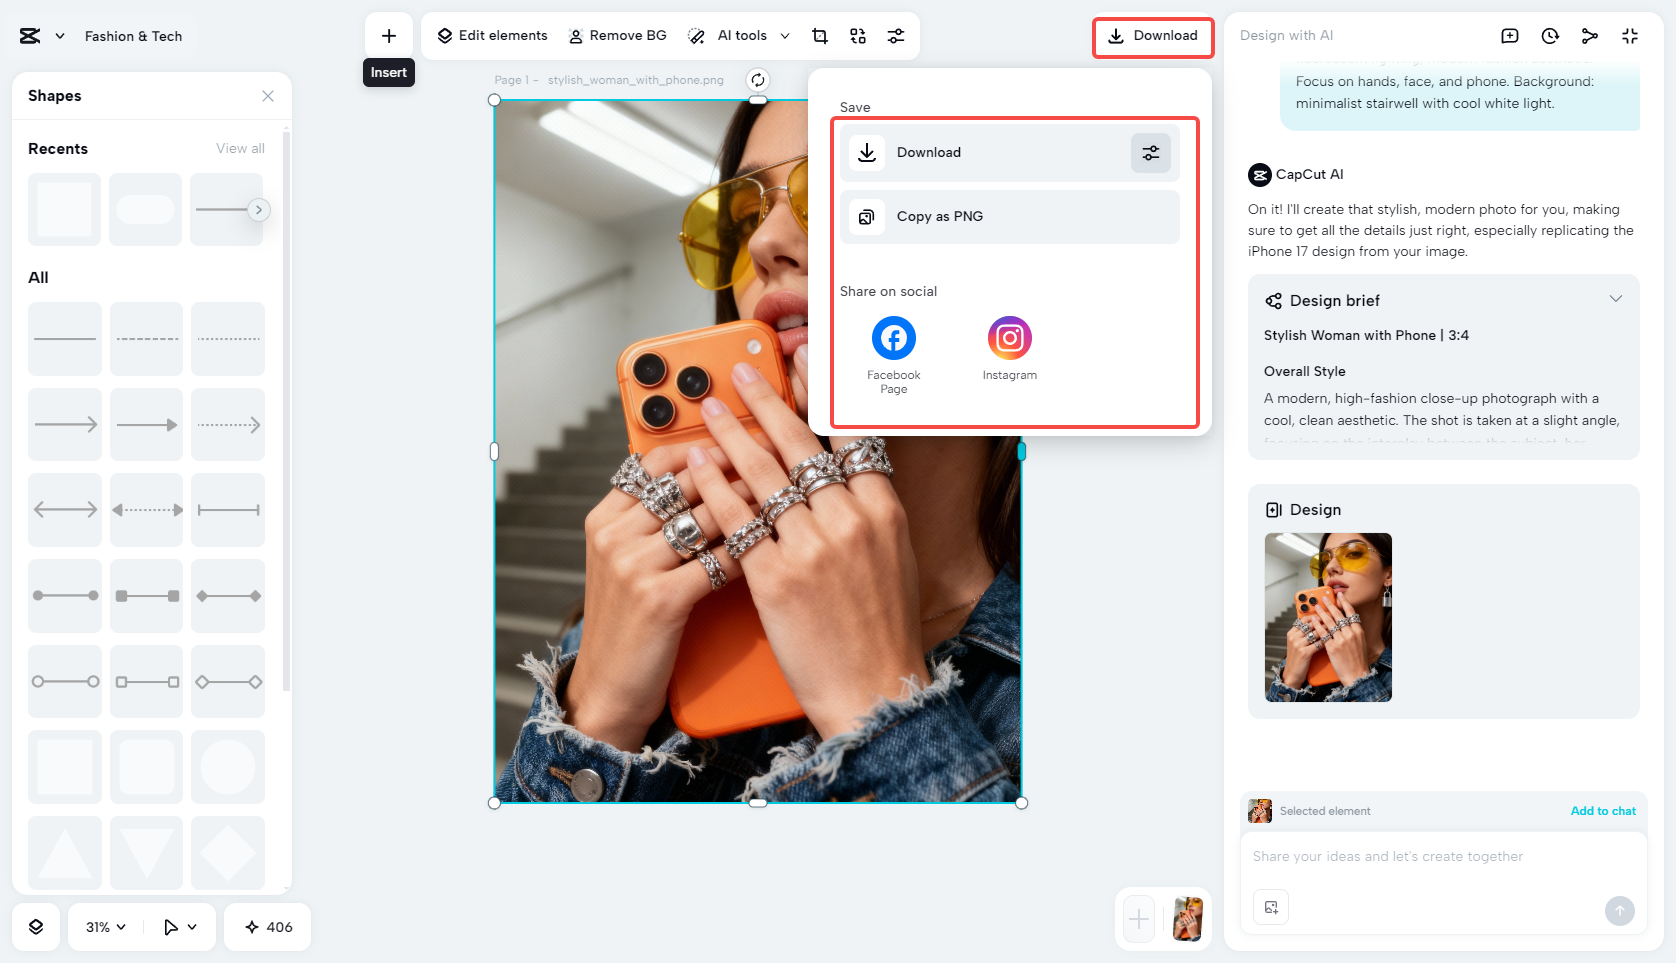This screenshot has width=1676, height=963.
Task: Click View all recents link
Action: tap(240, 149)
